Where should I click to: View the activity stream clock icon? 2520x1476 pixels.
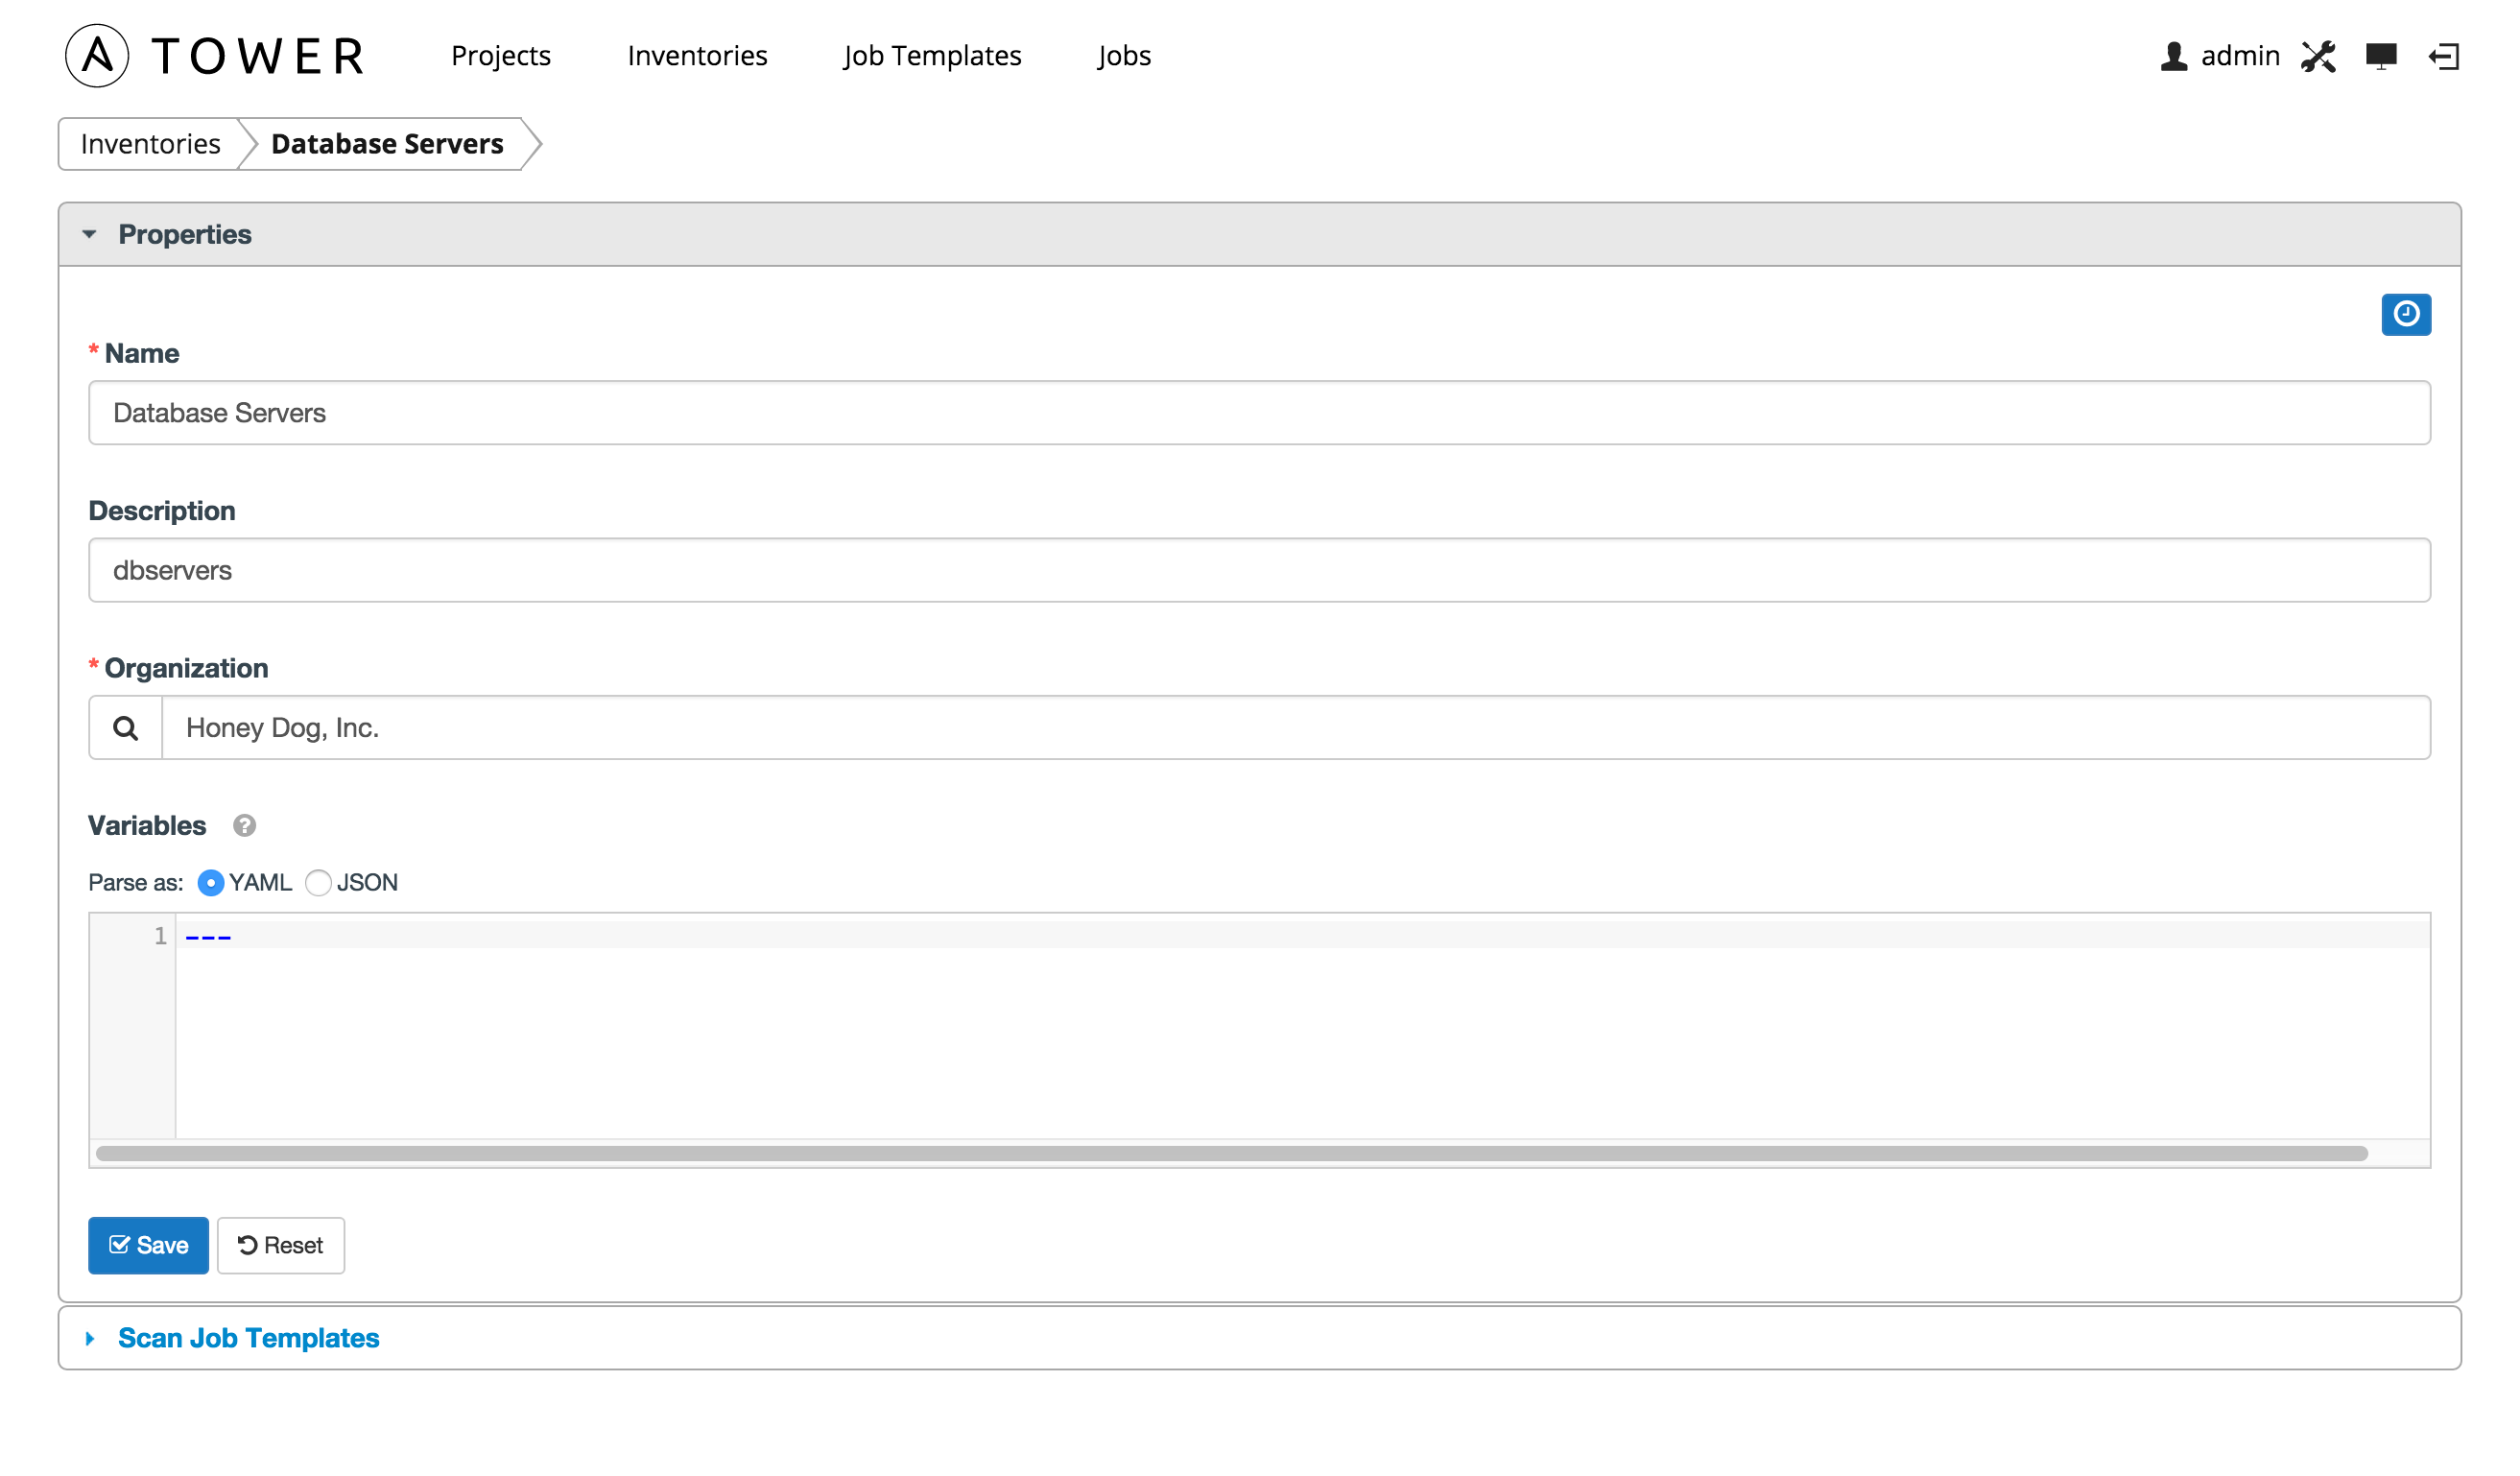(x=2407, y=315)
